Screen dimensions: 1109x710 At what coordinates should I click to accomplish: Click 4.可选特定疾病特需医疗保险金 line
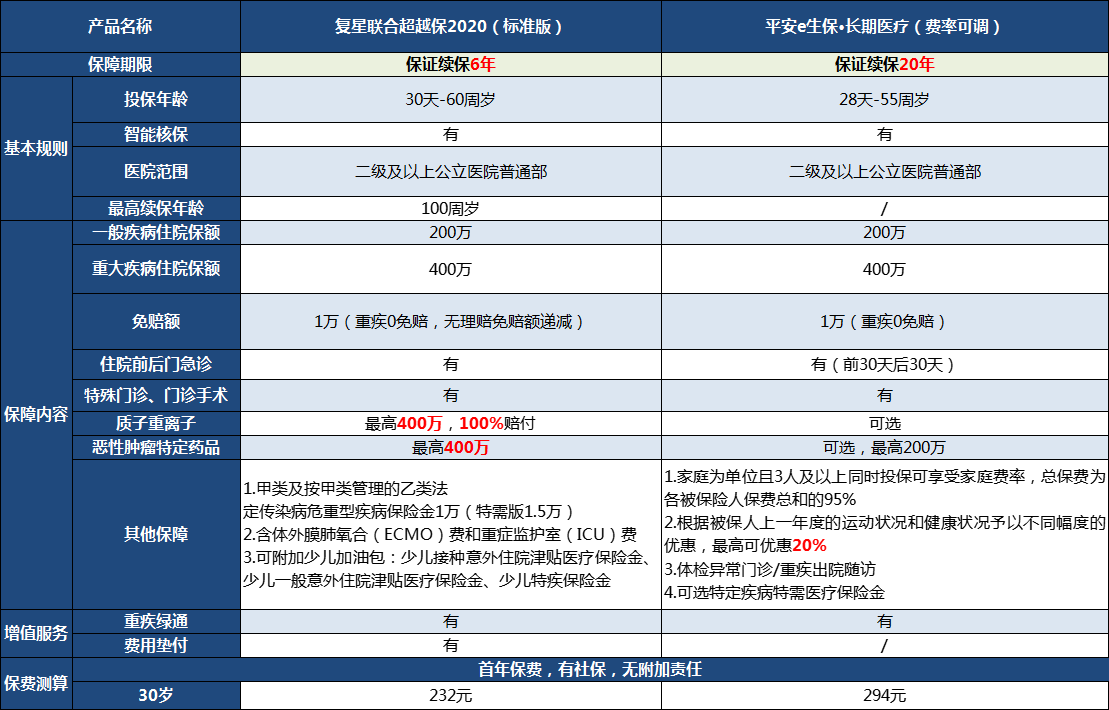click(x=774, y=593)
